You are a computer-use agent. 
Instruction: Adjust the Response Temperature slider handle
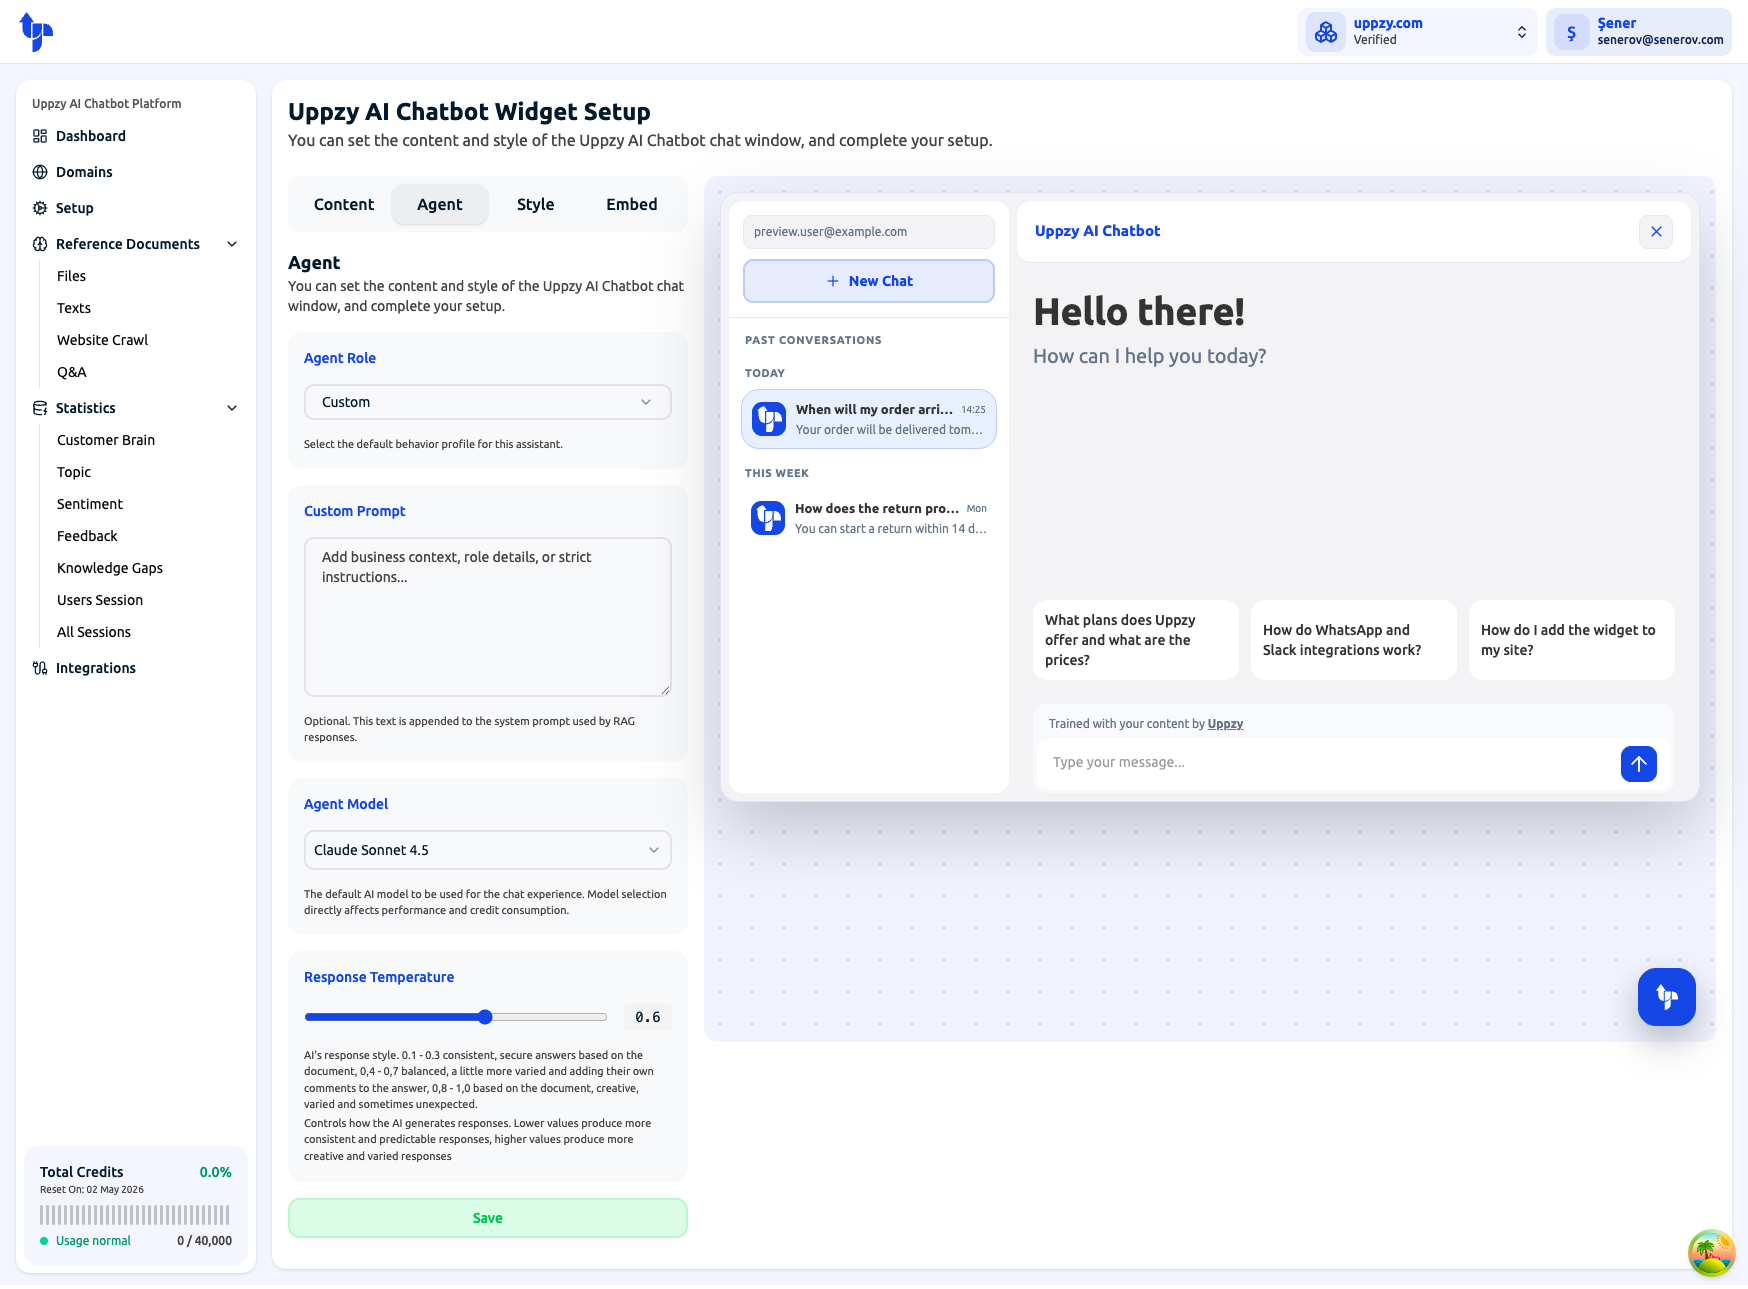tap(485, 1017)
